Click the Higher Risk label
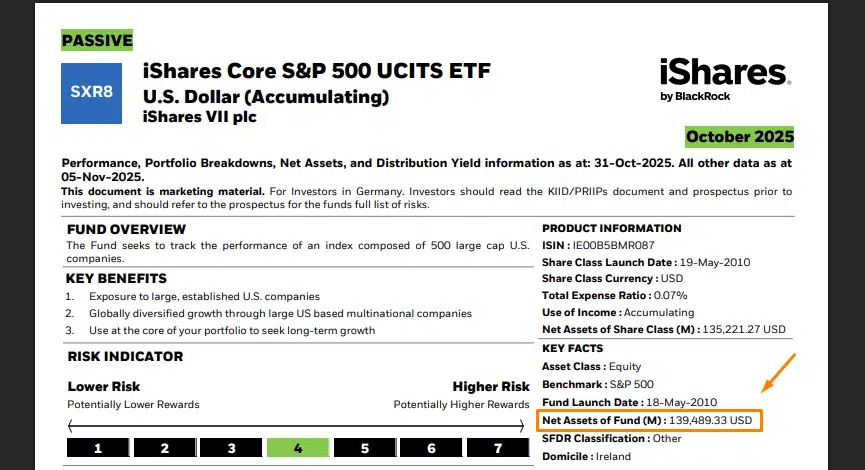 click(x=490, y=386)
